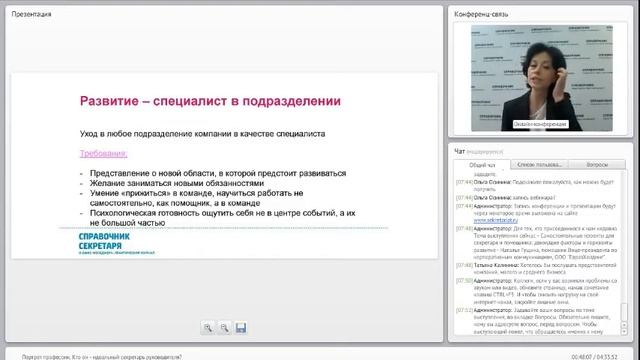Image resolution: width=640 pixels, height=360 pixels.
Task: Switch to the Общий чат tab
Action: (482, 165)
